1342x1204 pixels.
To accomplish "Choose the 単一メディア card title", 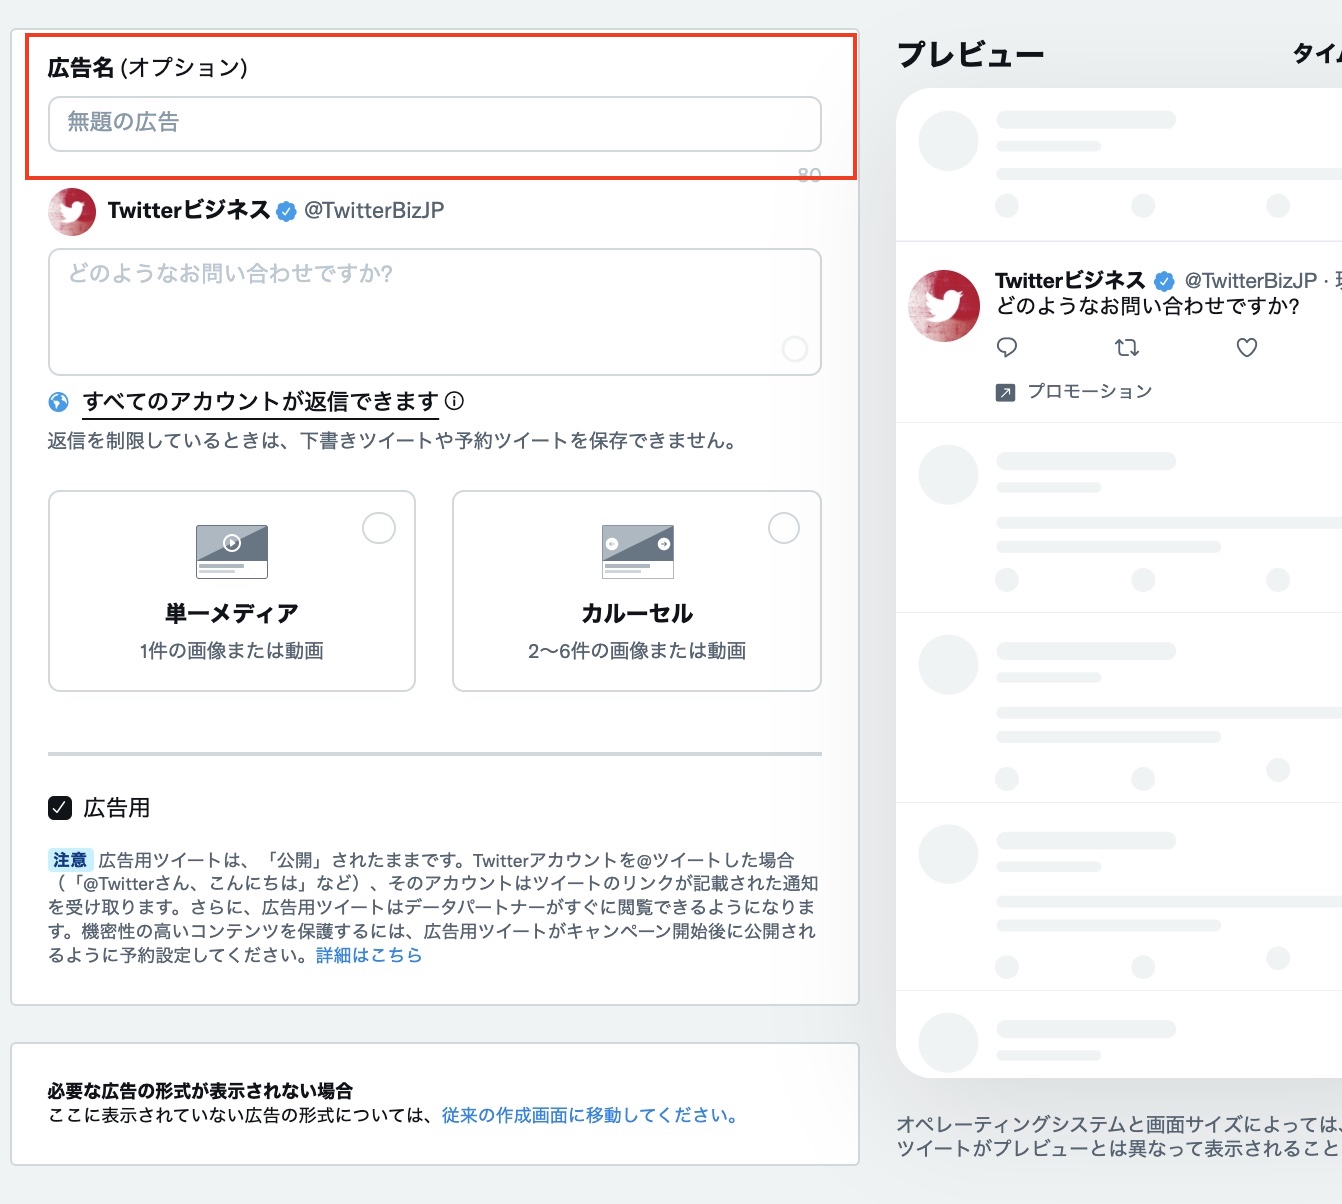I will pyautogui.click(x=232, y=613).
